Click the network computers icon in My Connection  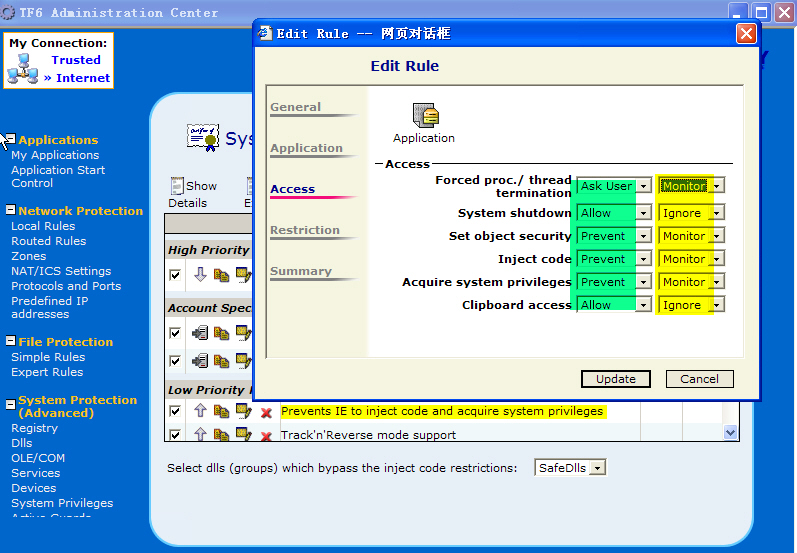click(x=23, y=69)
